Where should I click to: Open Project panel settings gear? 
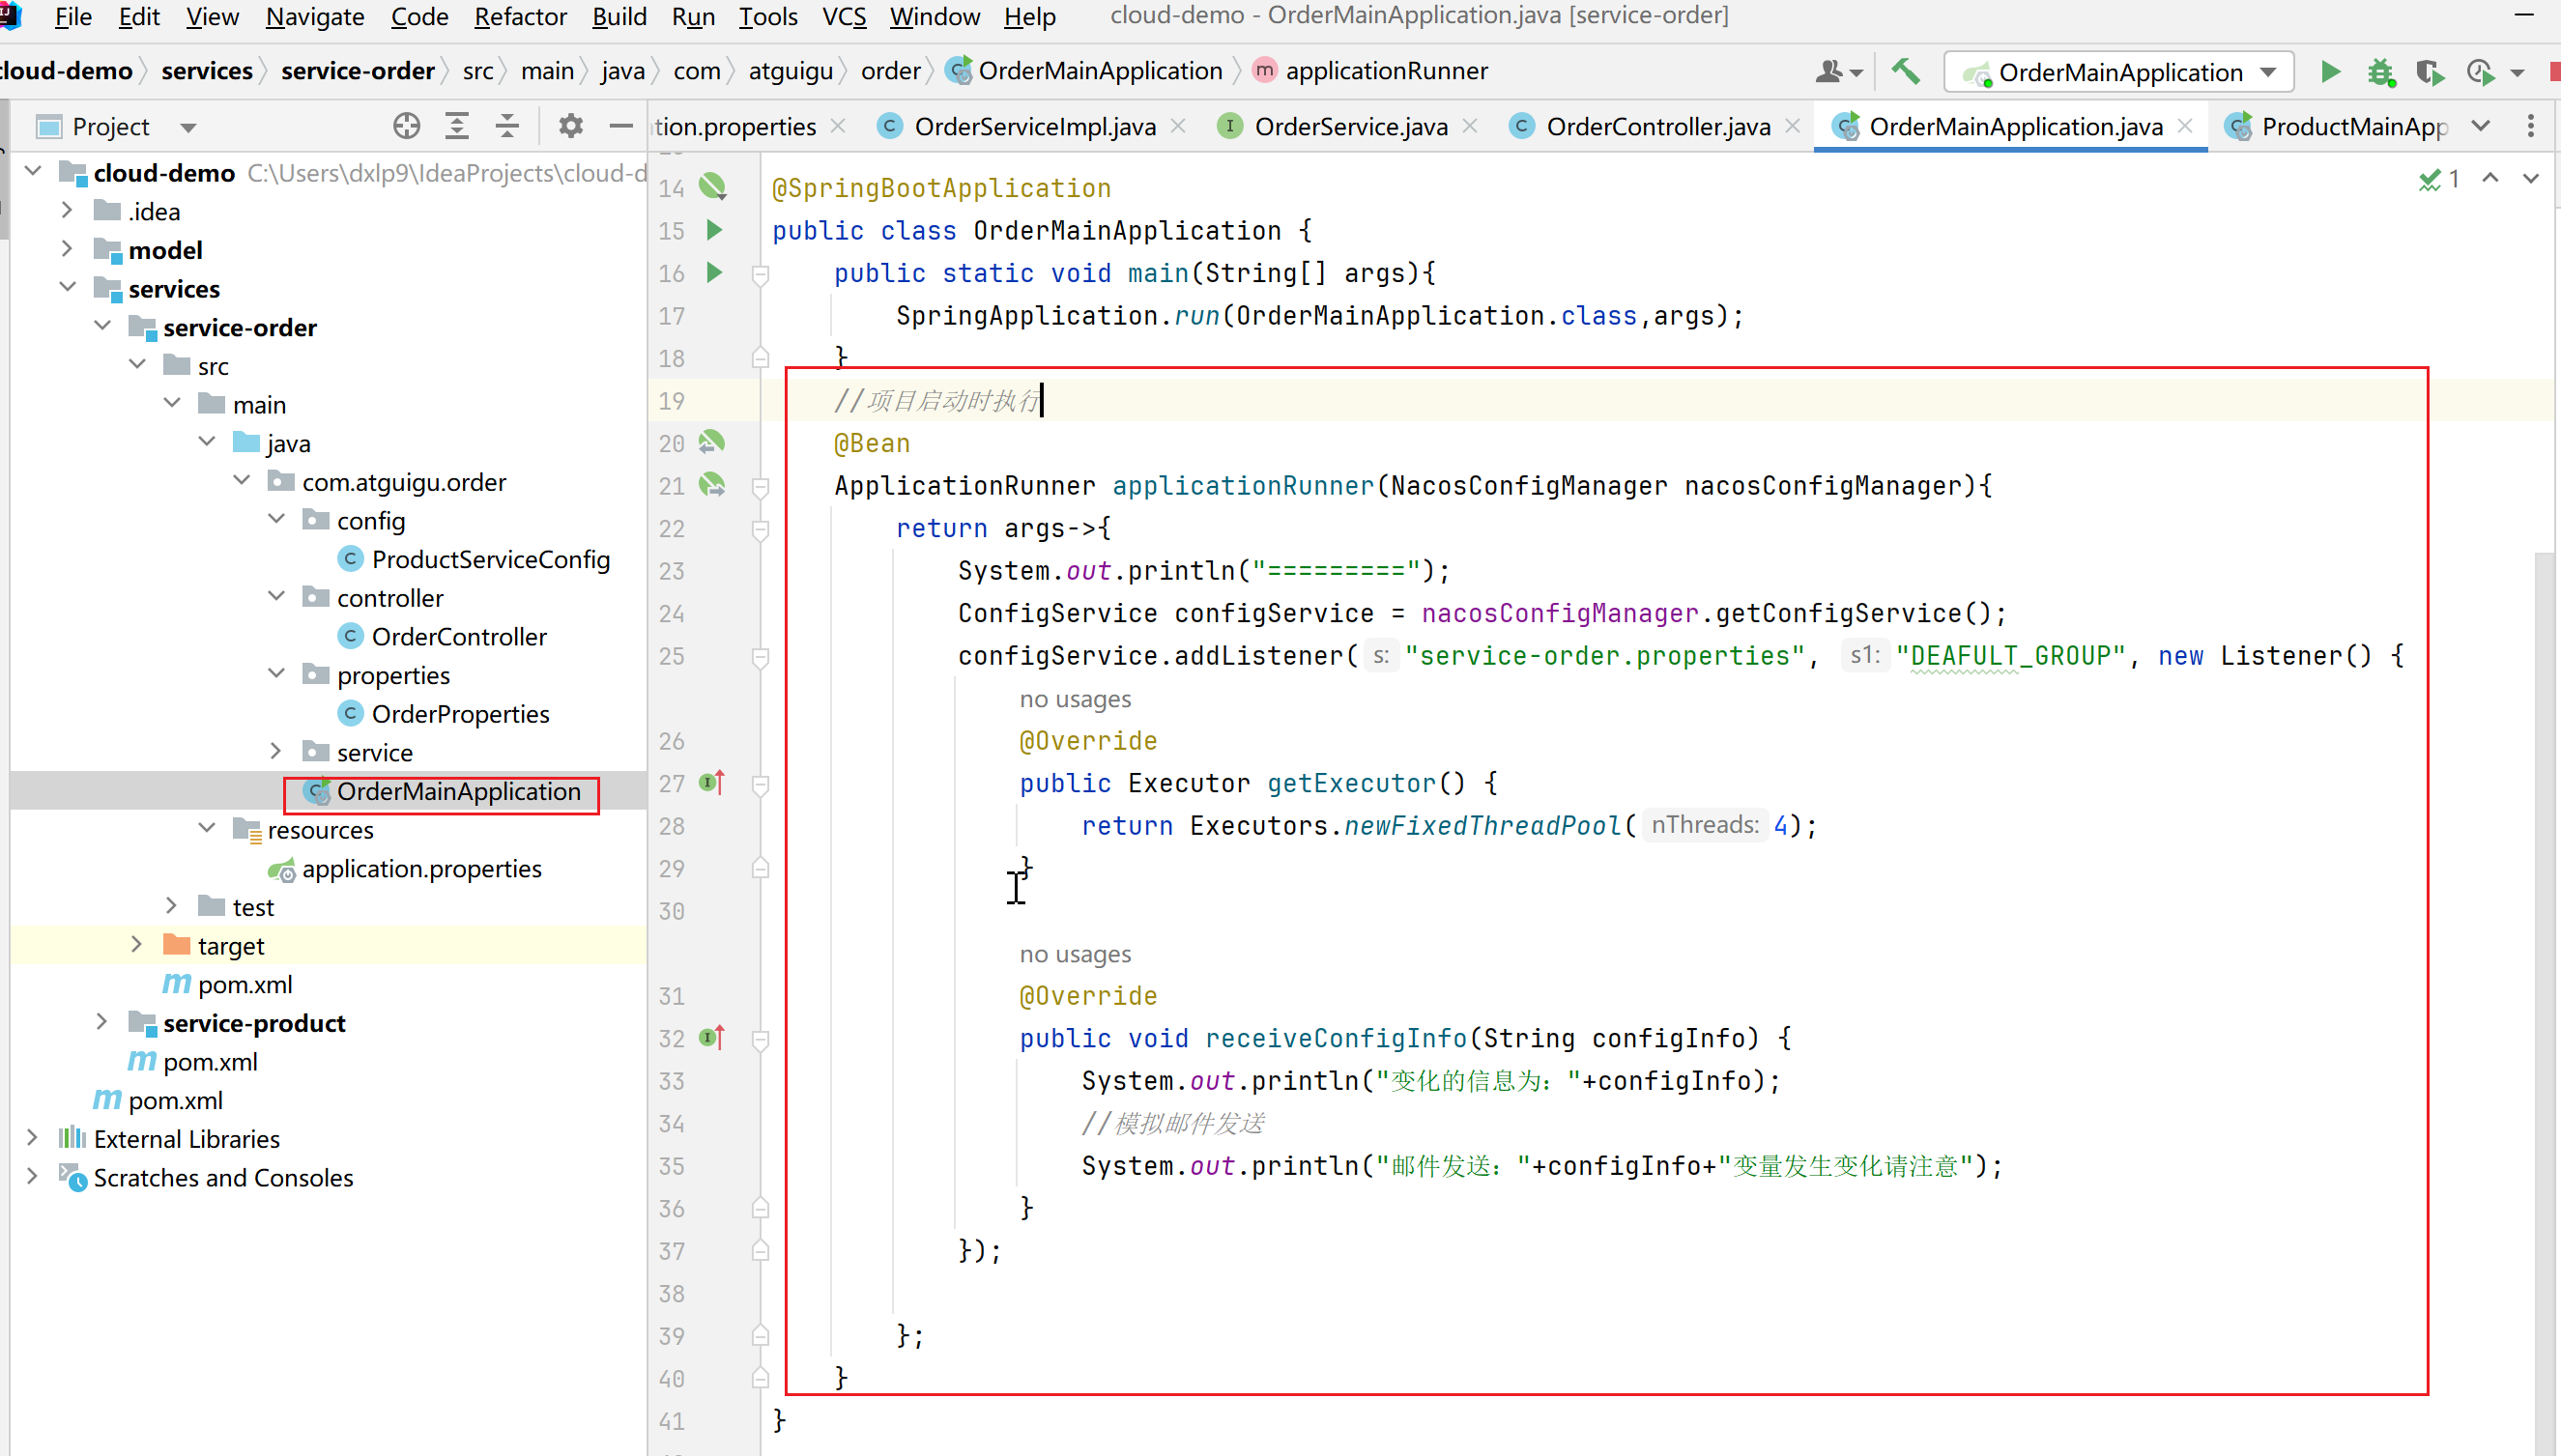tap(570, 126)
